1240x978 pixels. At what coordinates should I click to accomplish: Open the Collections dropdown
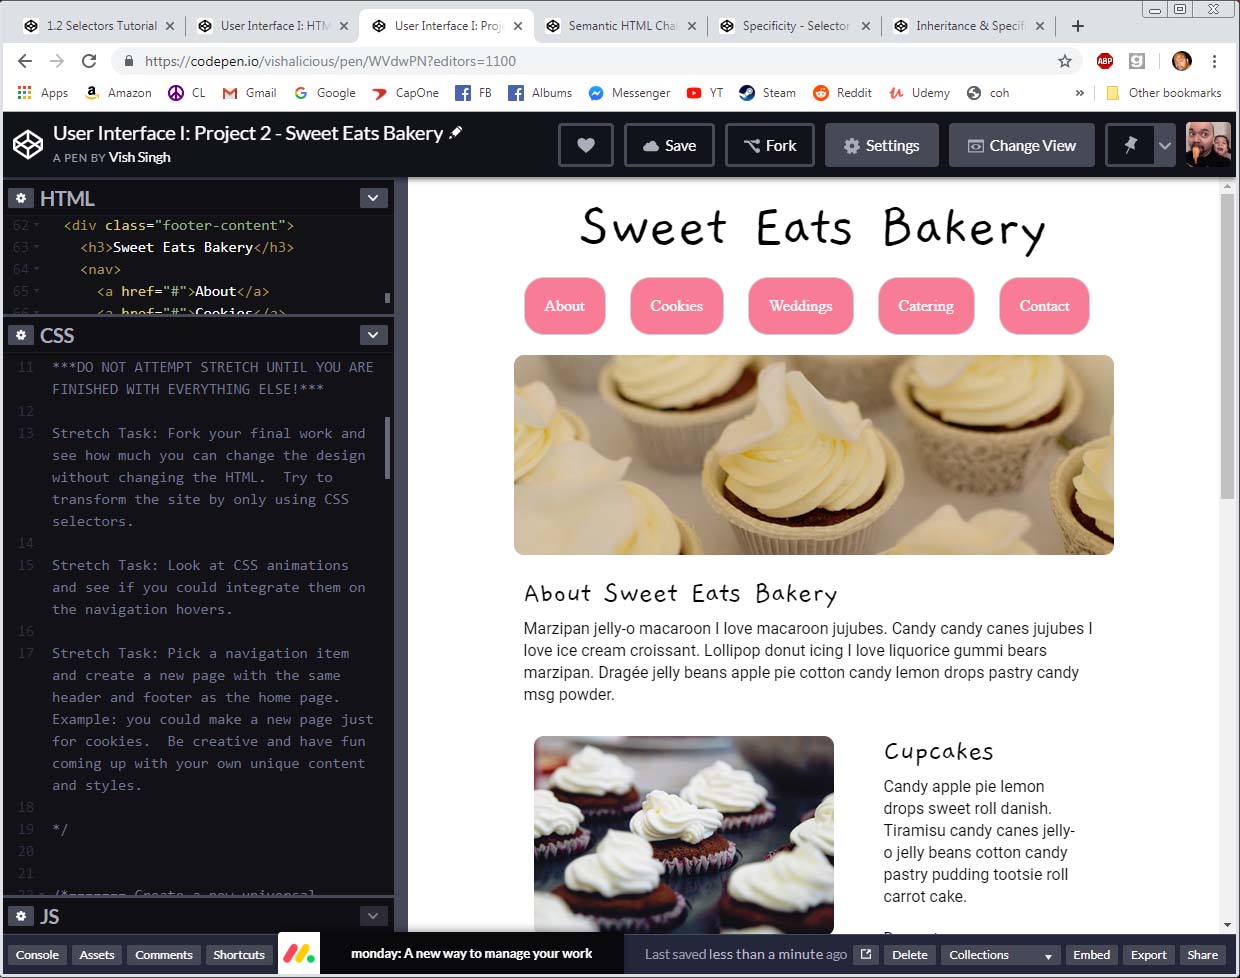point(1001,955)
